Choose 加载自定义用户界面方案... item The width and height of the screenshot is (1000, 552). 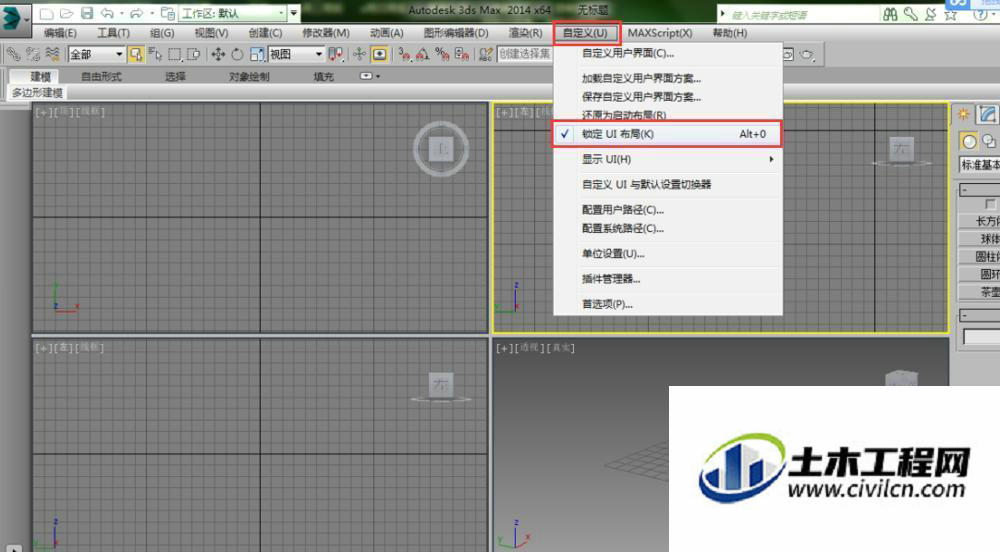tap(667, 78)
